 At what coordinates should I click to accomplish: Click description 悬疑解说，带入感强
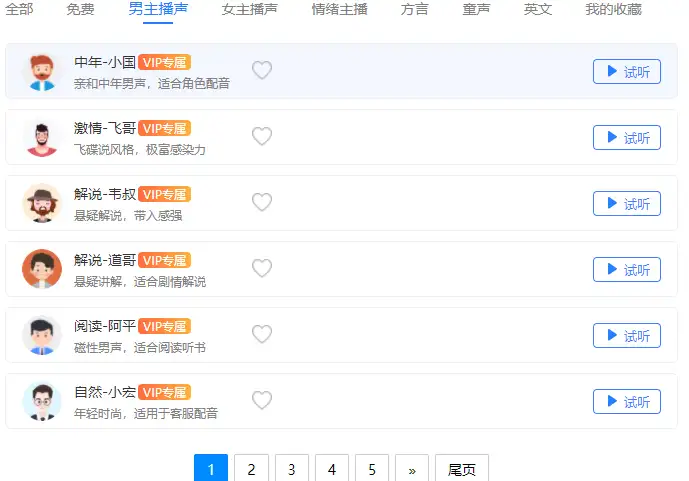[x=128, y=215]
